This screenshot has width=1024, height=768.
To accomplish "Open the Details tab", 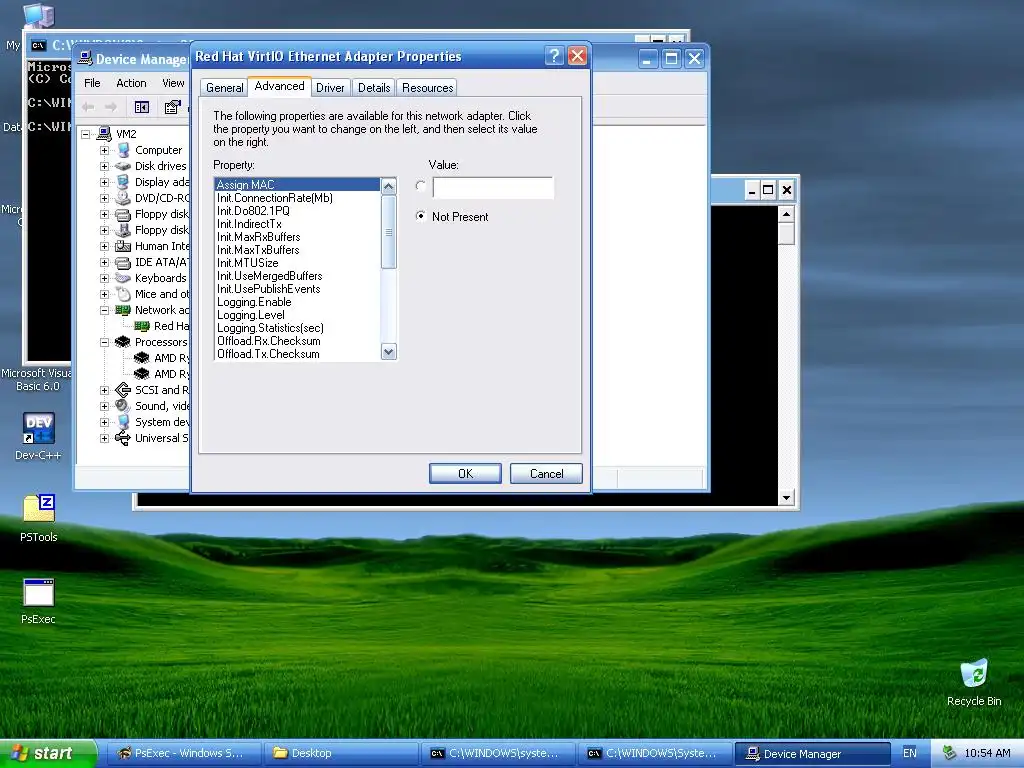I will (x=374, y=88).
